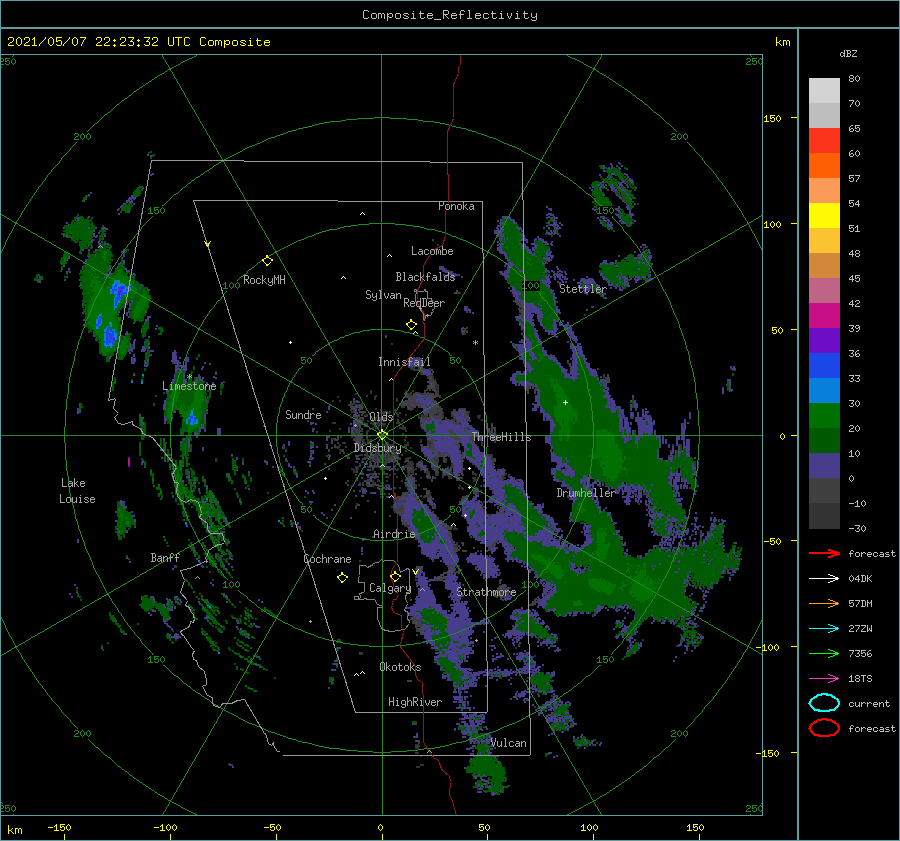Click the dBZ legend heading
Screen dimensions: 900x841
pos(848,53)
